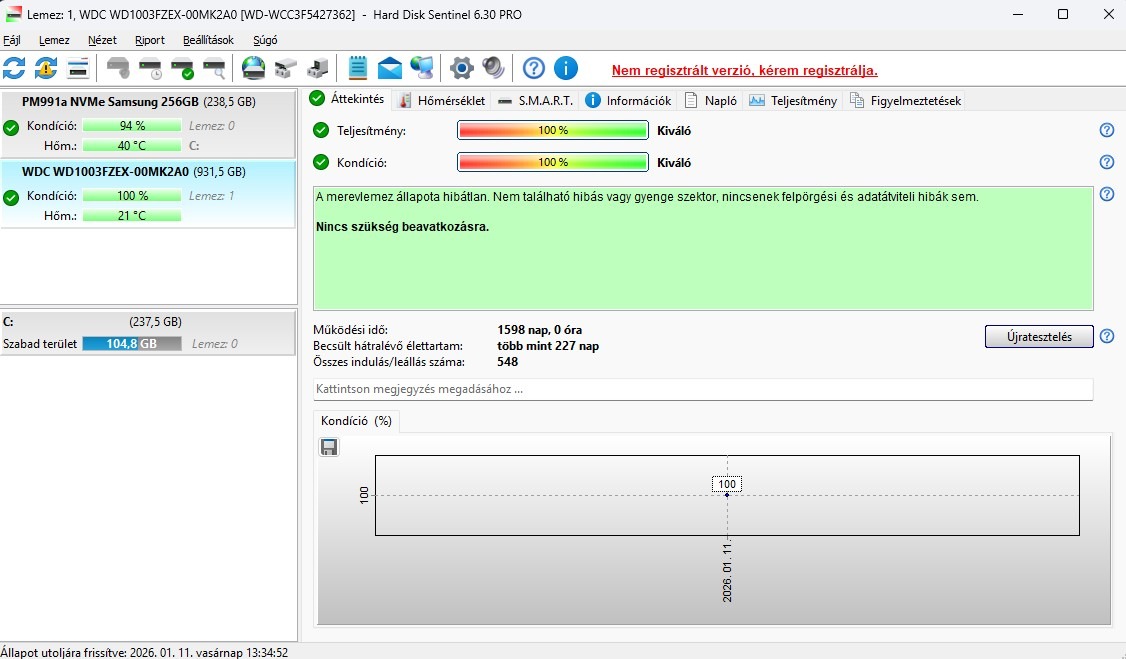This screenshot has width=1126, height=659.
Task: Click the disk with green checkmark icon
Action: tap(182, 68)
